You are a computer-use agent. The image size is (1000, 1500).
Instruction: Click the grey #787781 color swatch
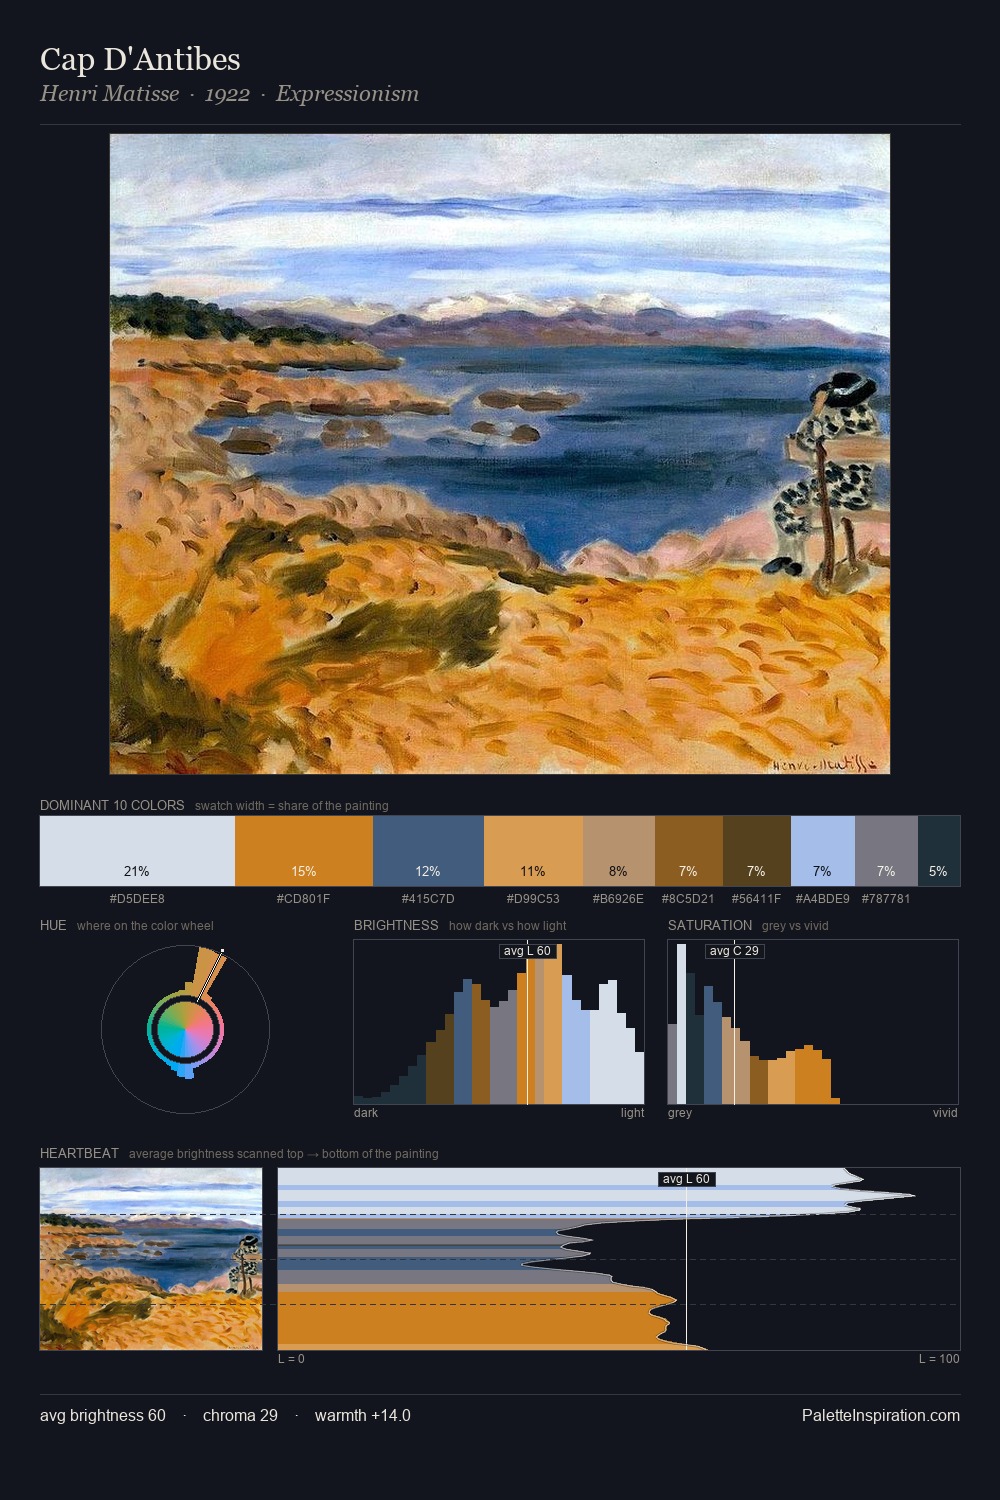click(x=886, y=851)
